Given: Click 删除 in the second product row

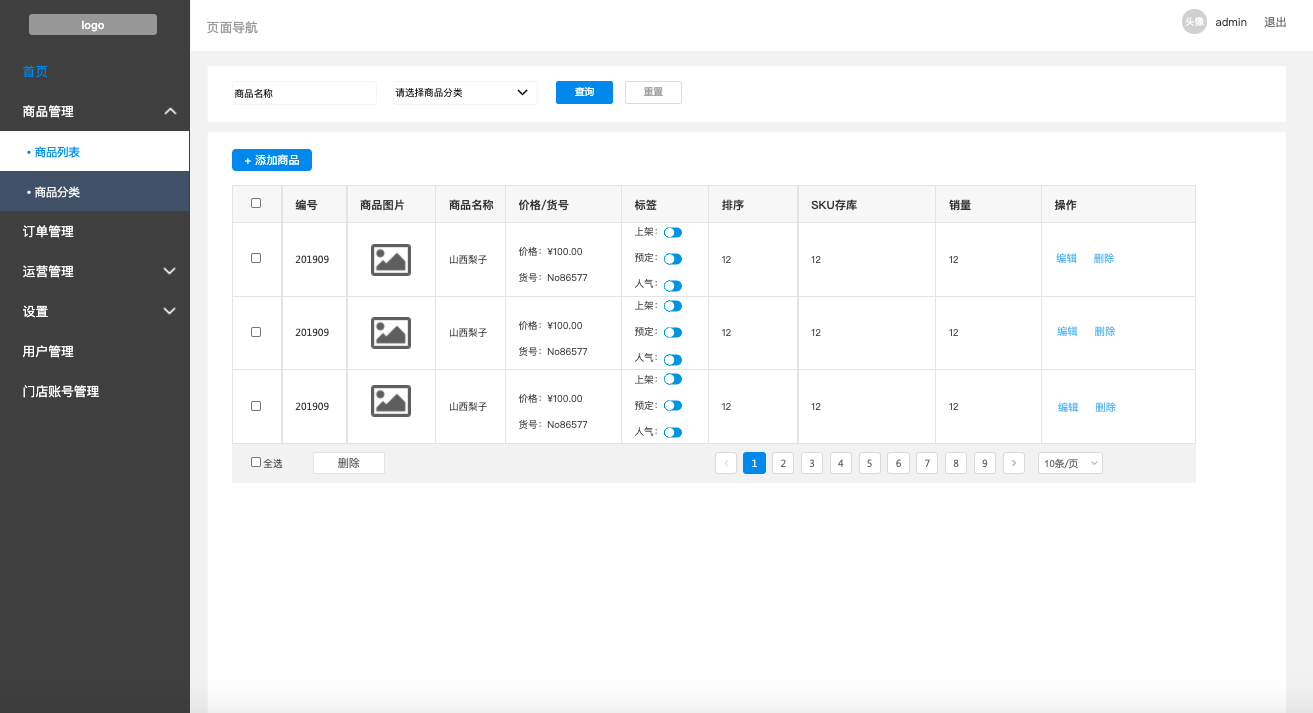Looking at the screenshot, I should [x=1105, y=331].
